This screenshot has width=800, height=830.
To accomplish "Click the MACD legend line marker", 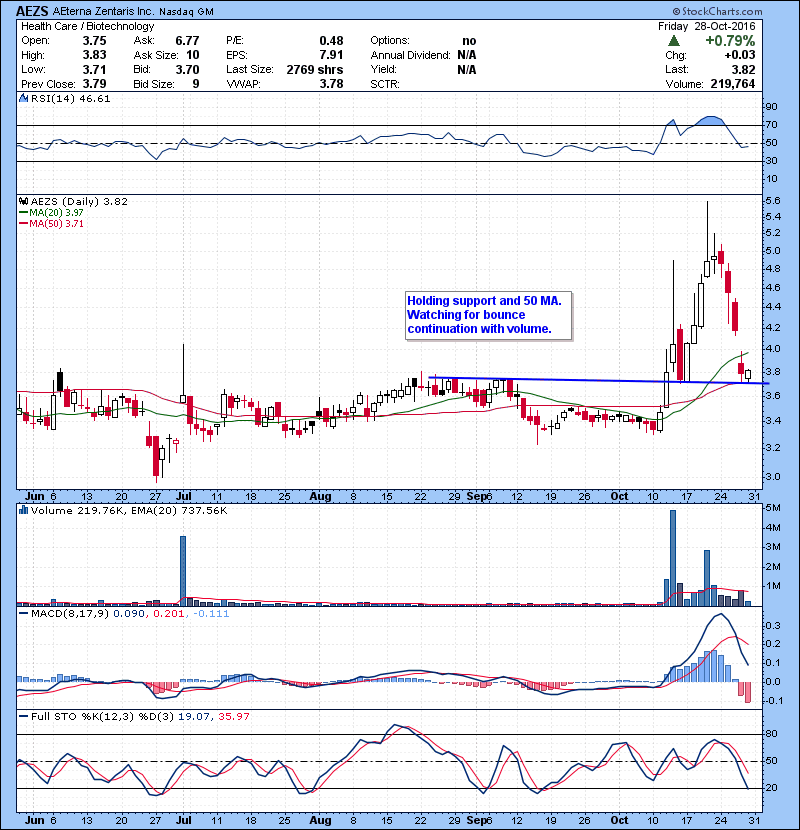I will click(x=23, y=614).
